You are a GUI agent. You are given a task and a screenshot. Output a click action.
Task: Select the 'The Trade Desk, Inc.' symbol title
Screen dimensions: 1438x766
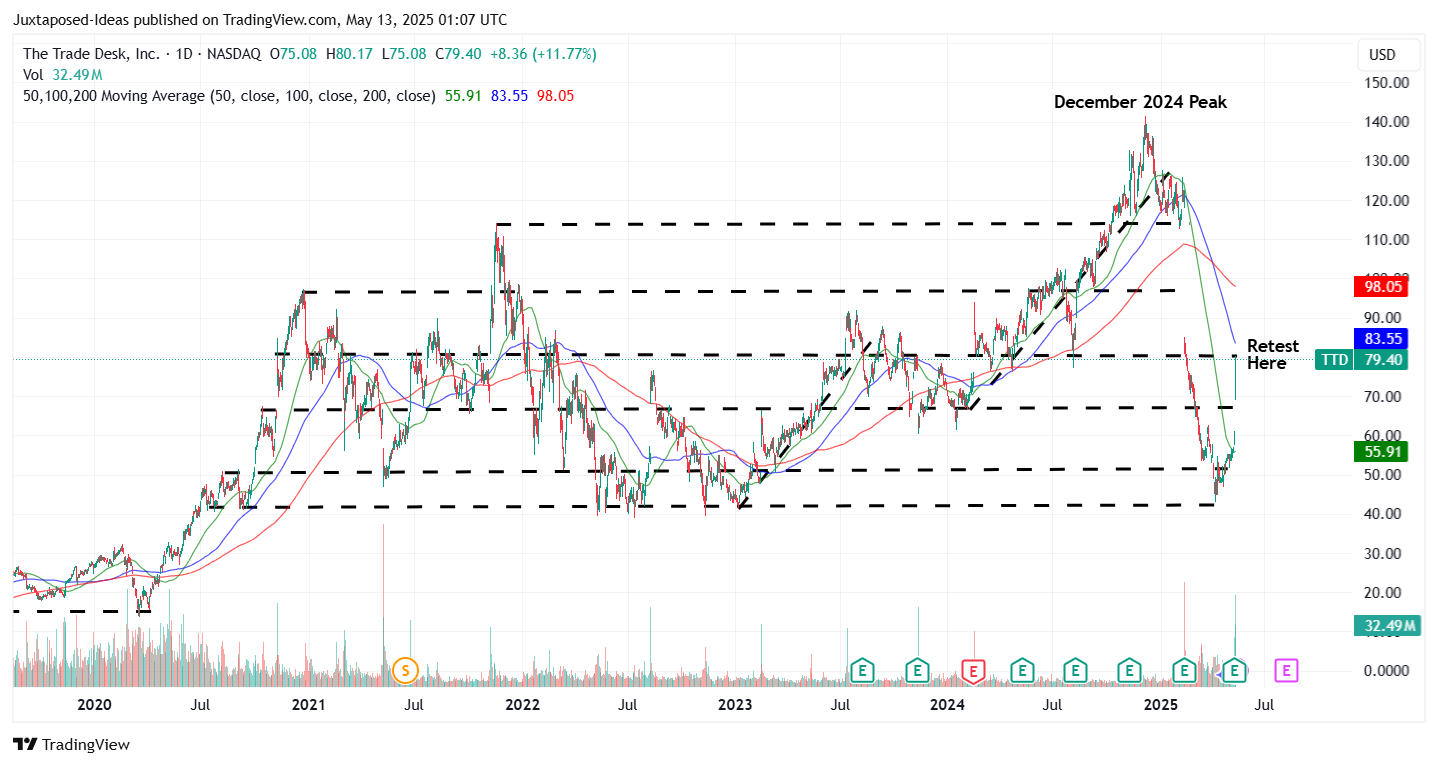[x=92, y=54]
